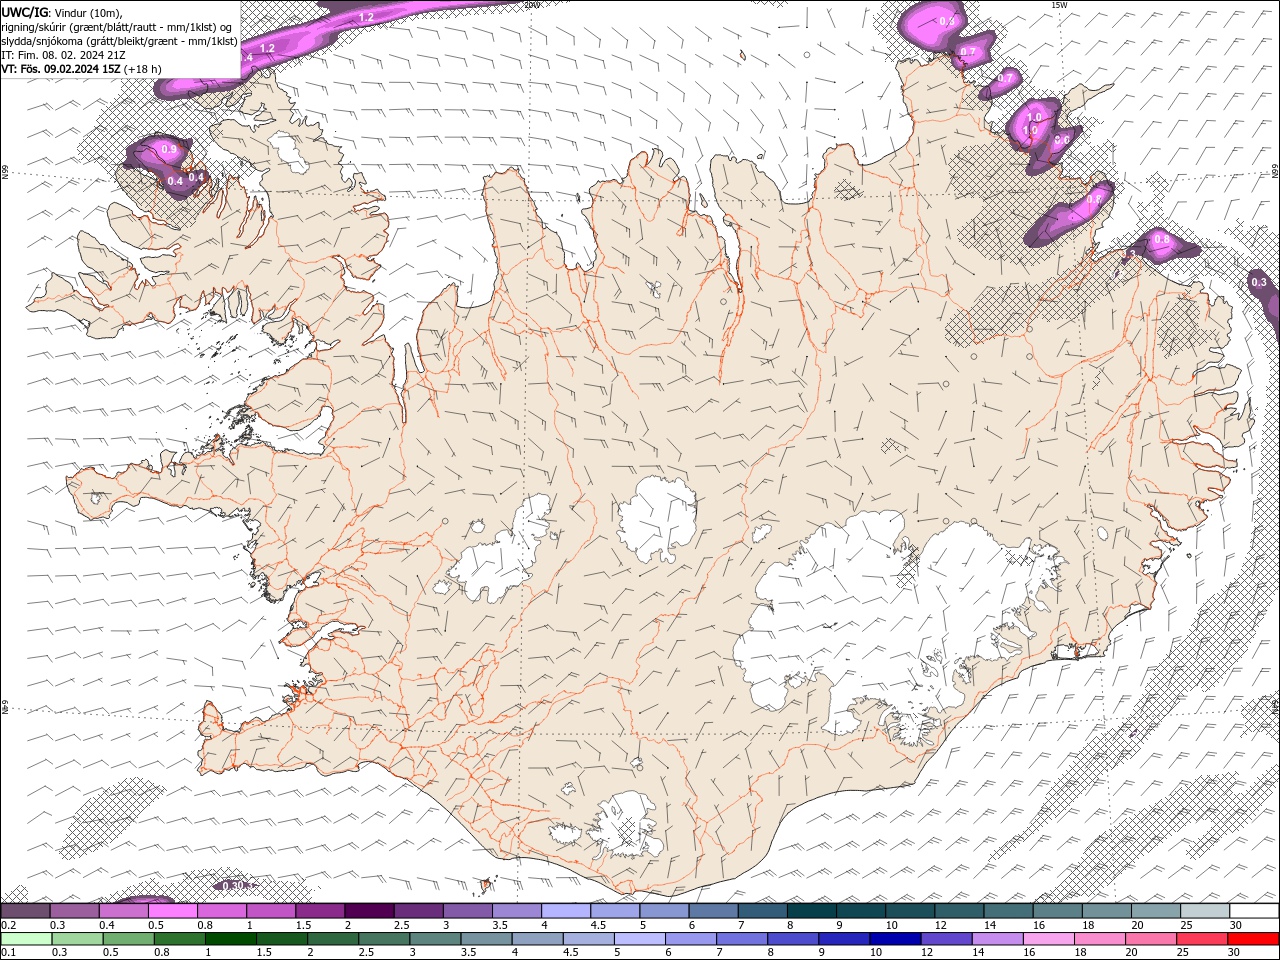The image size is (1280, 960).
Task: Select the 18 grey-teal swatch, upper legend
Action: coord(1107,911)
